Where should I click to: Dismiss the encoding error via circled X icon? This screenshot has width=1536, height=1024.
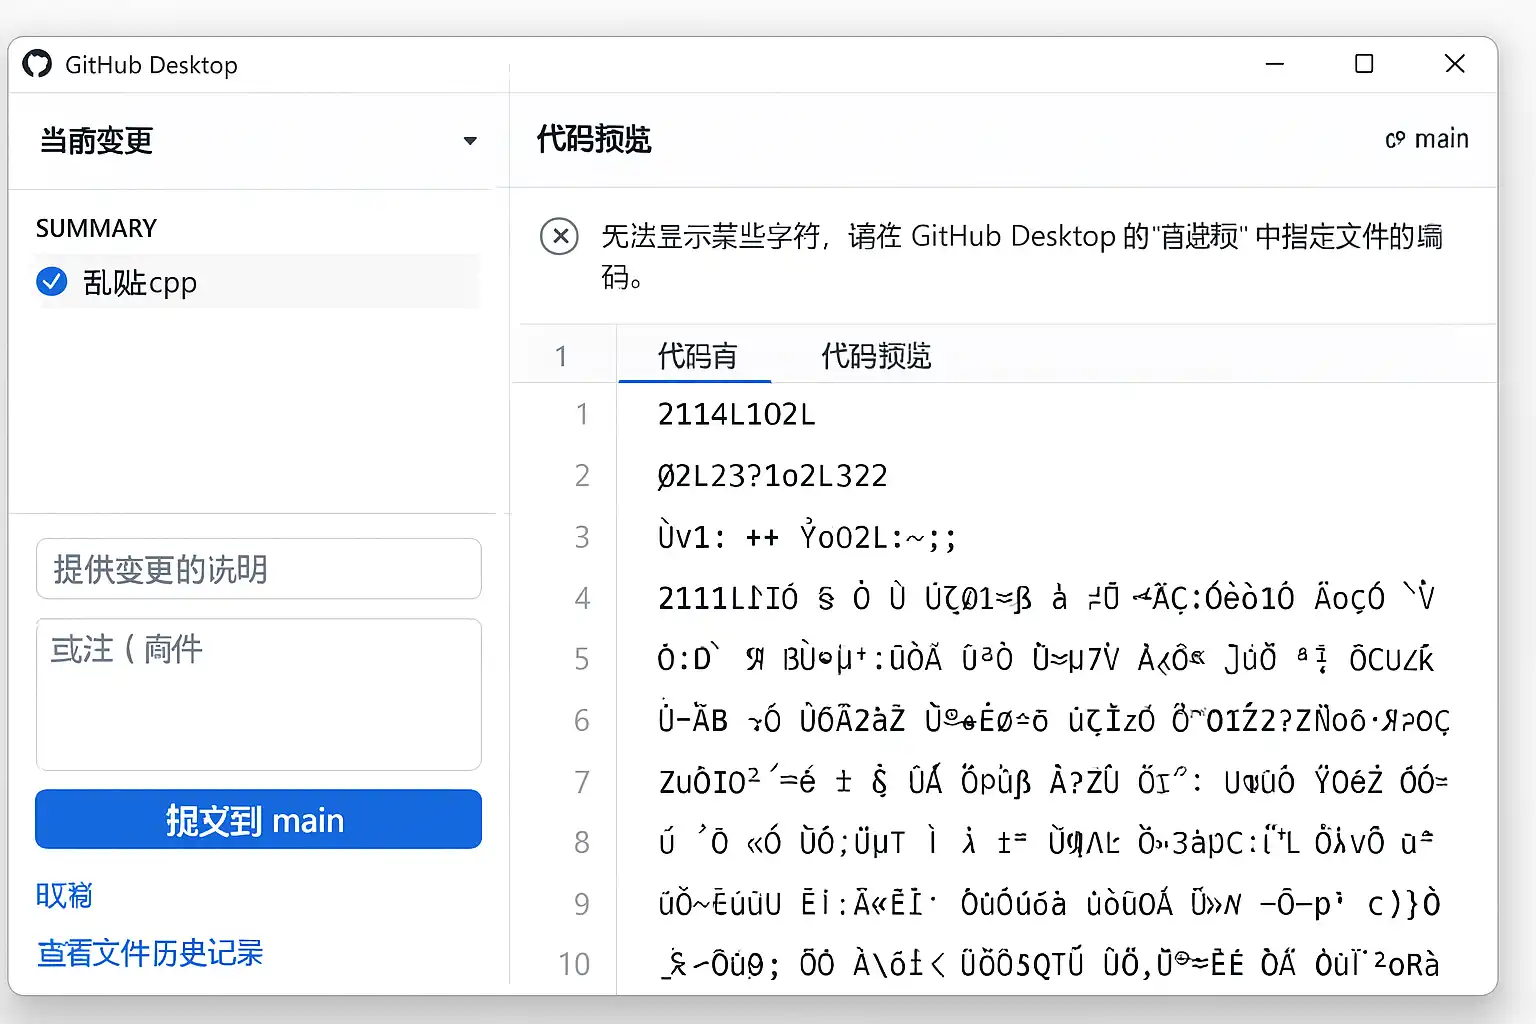(x=559, y=237)
